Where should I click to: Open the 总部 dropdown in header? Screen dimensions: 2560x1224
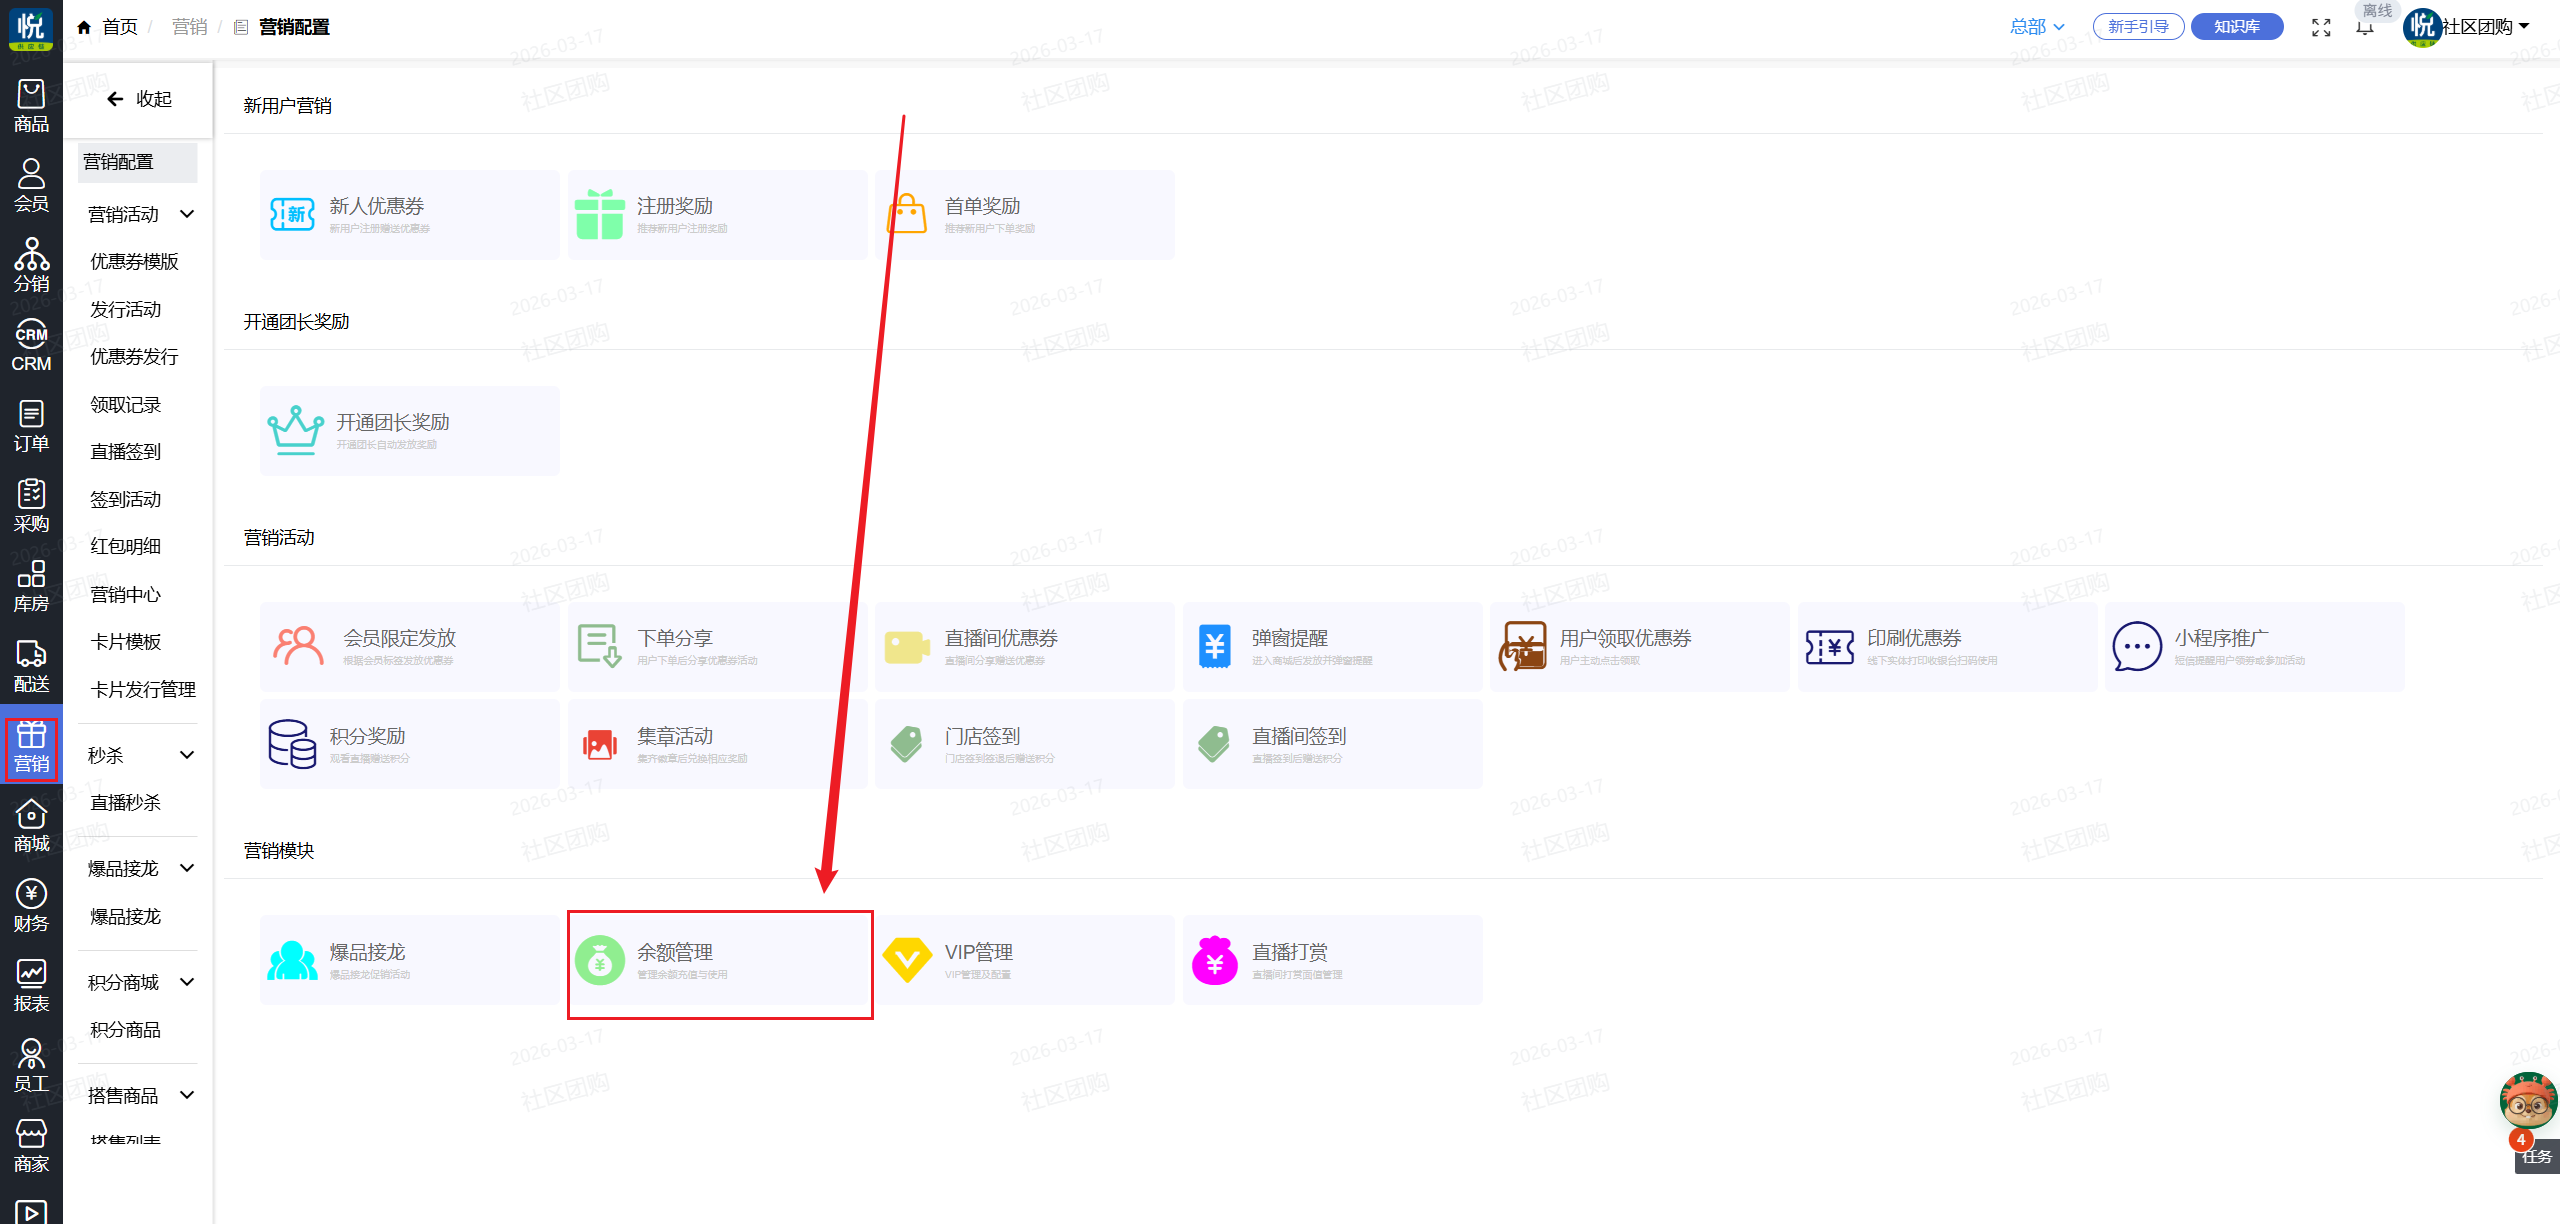point(2037,27)
